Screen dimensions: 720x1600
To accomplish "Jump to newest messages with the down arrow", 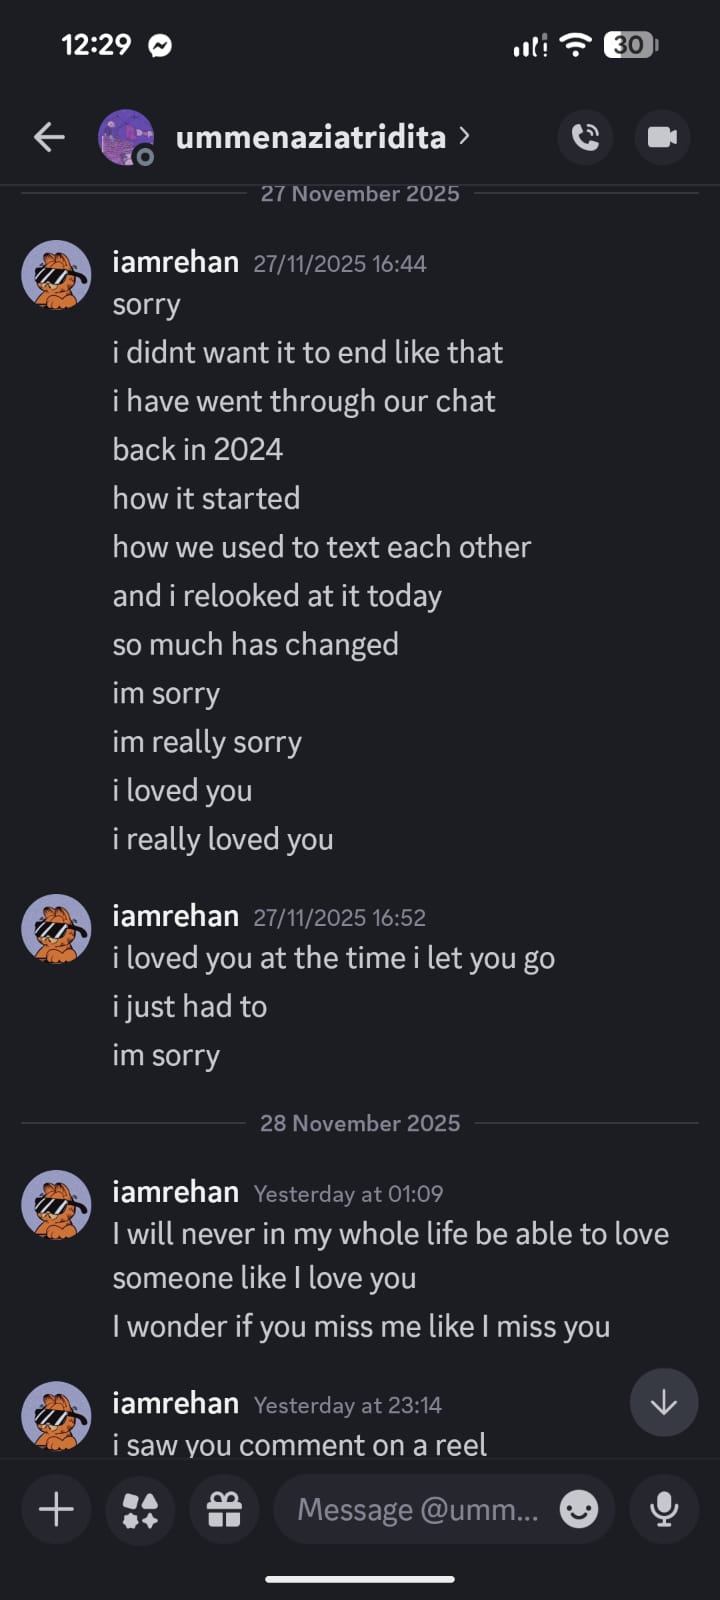I will click(x=664, y=1403).
